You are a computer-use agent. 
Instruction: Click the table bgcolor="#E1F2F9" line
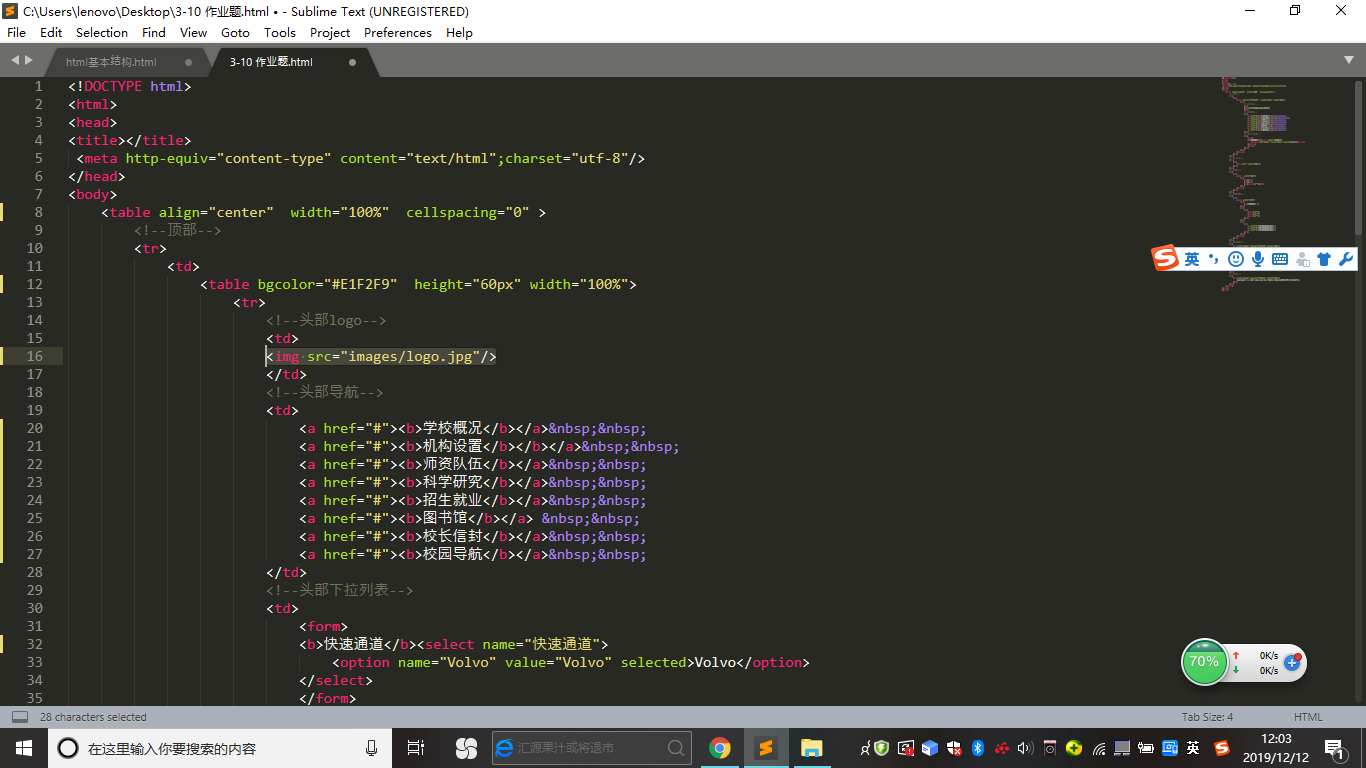(418, 284)
